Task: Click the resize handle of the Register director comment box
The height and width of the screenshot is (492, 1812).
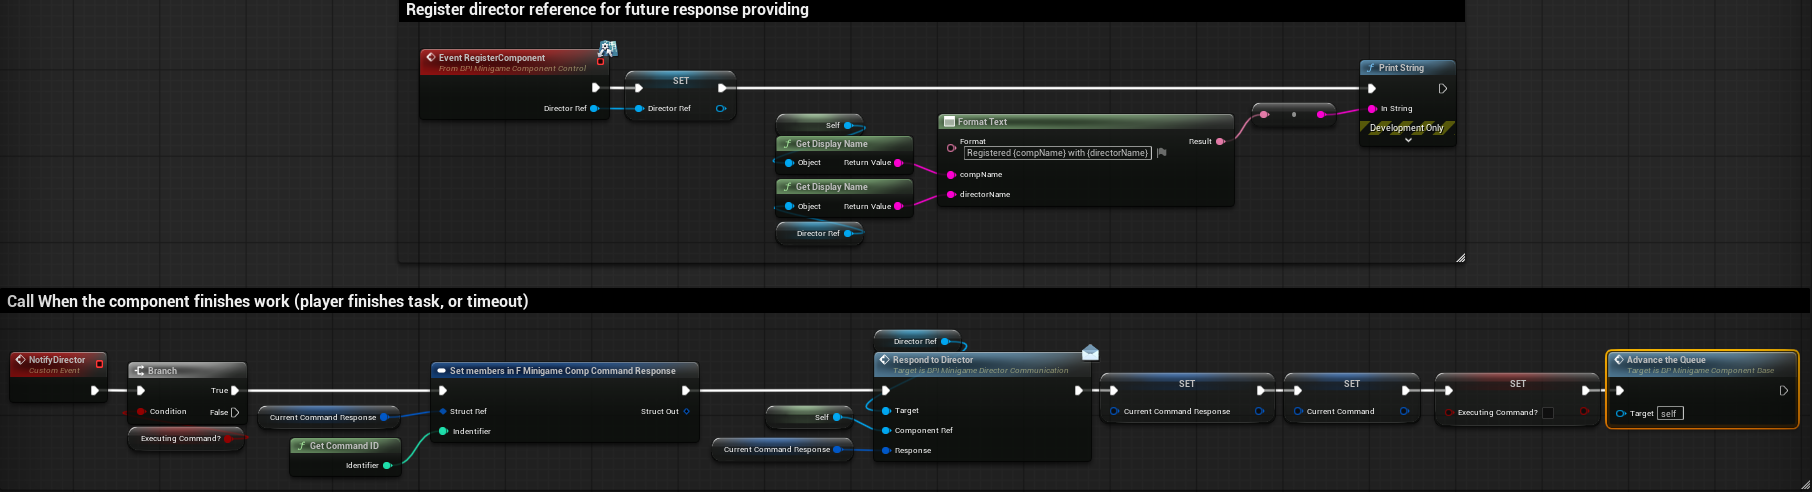Action: tap(1460, 258)
